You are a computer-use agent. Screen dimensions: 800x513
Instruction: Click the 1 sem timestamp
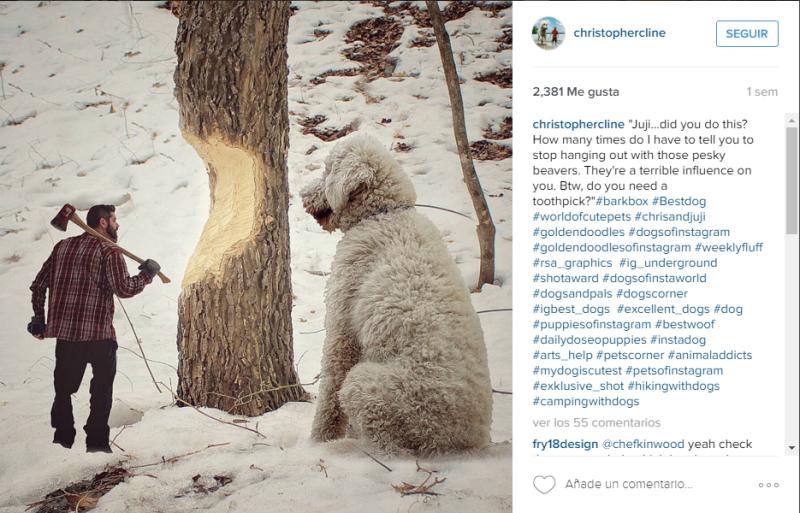tap(762, 92)
